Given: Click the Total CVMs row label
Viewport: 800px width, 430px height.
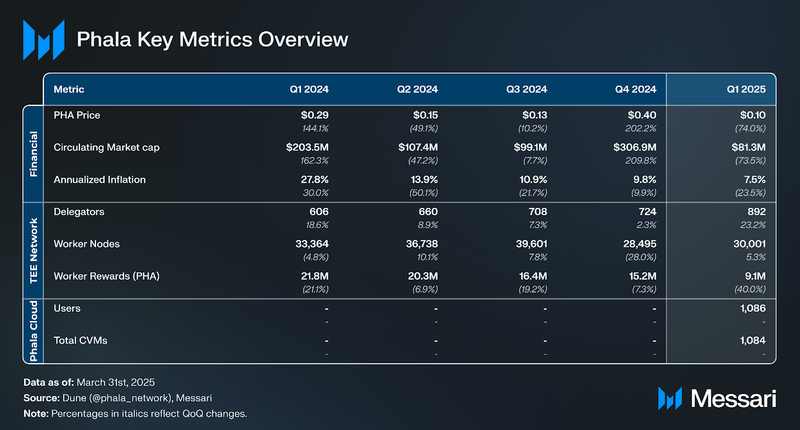Looking at the screenshot, I should [x=80, y=342].
